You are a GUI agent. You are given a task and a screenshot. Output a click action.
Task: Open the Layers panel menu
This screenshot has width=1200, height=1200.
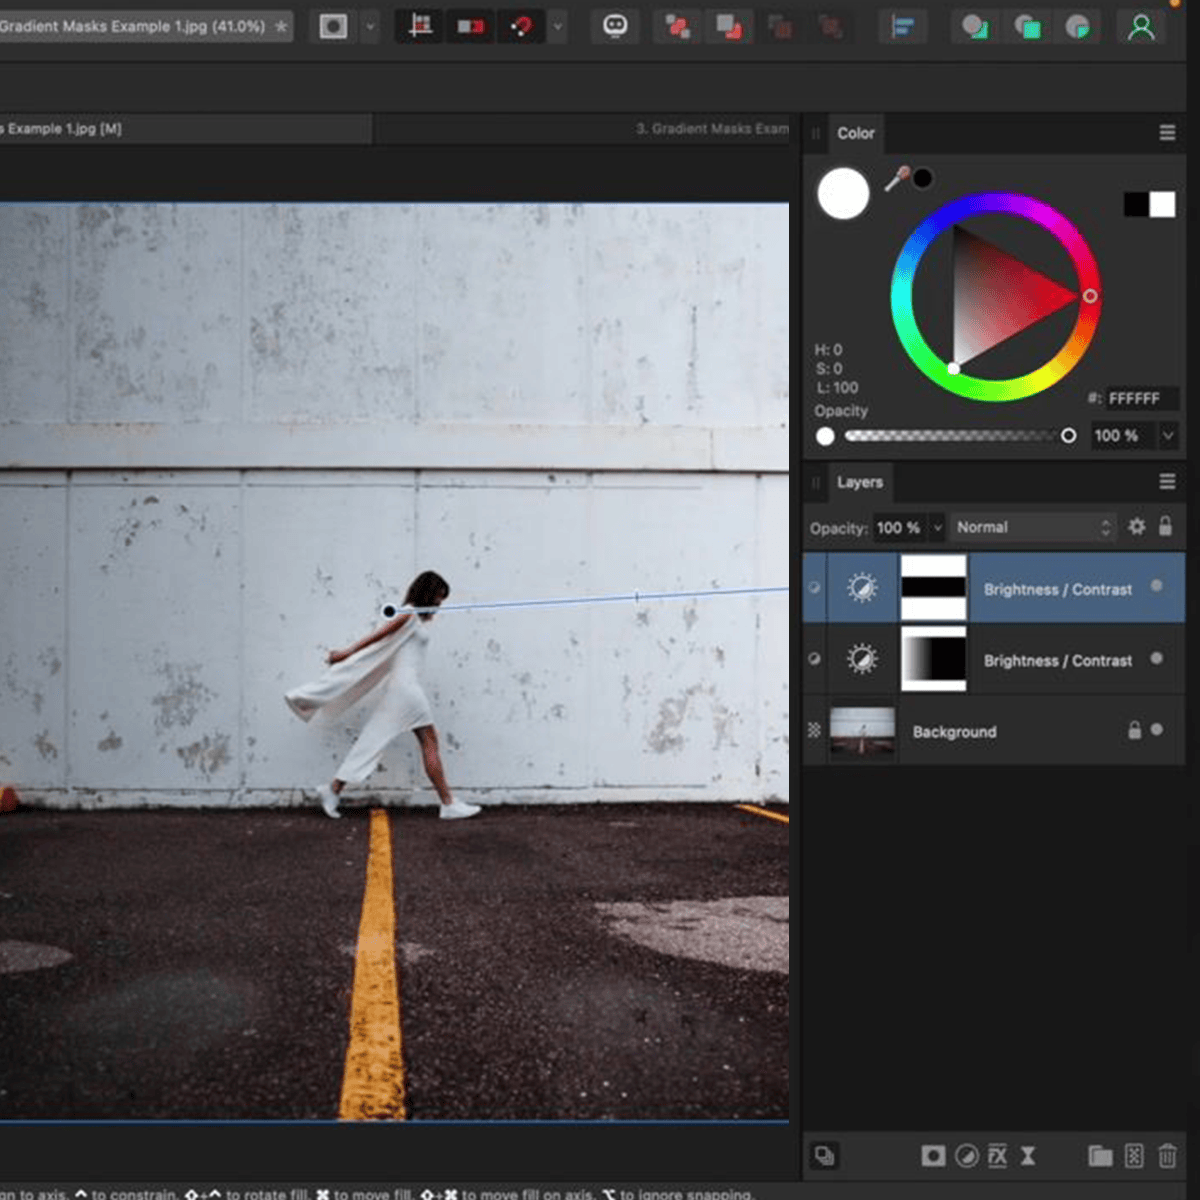(1168, 481)
